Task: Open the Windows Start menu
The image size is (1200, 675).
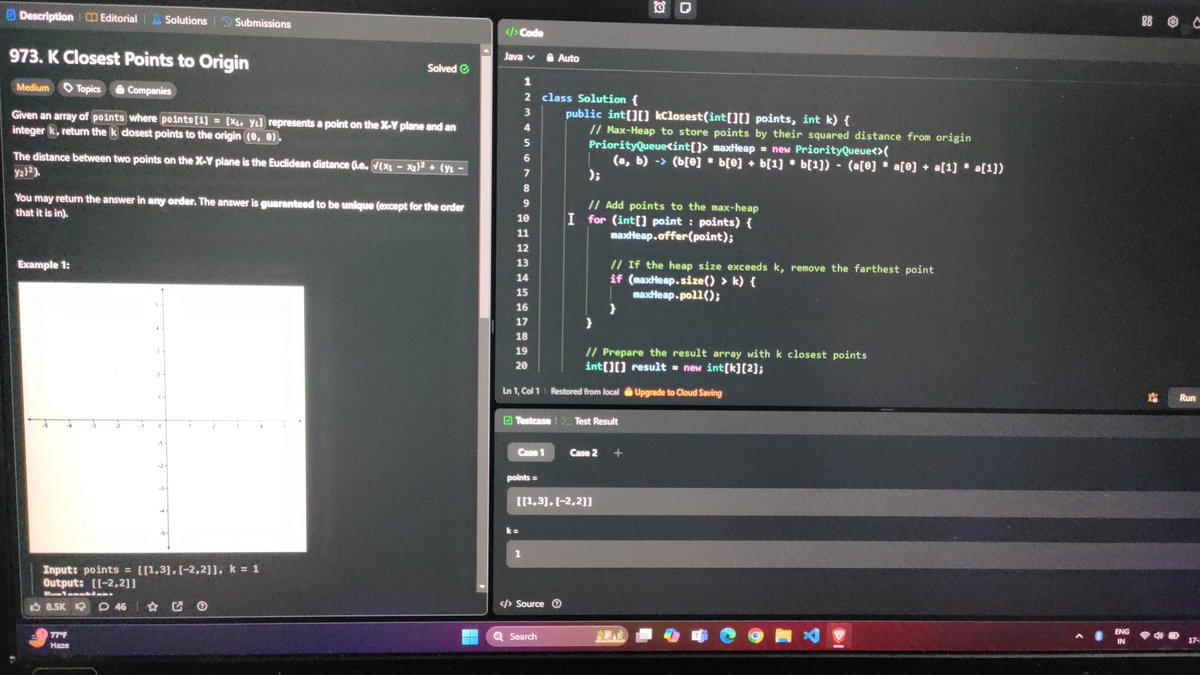Action: 468,636
